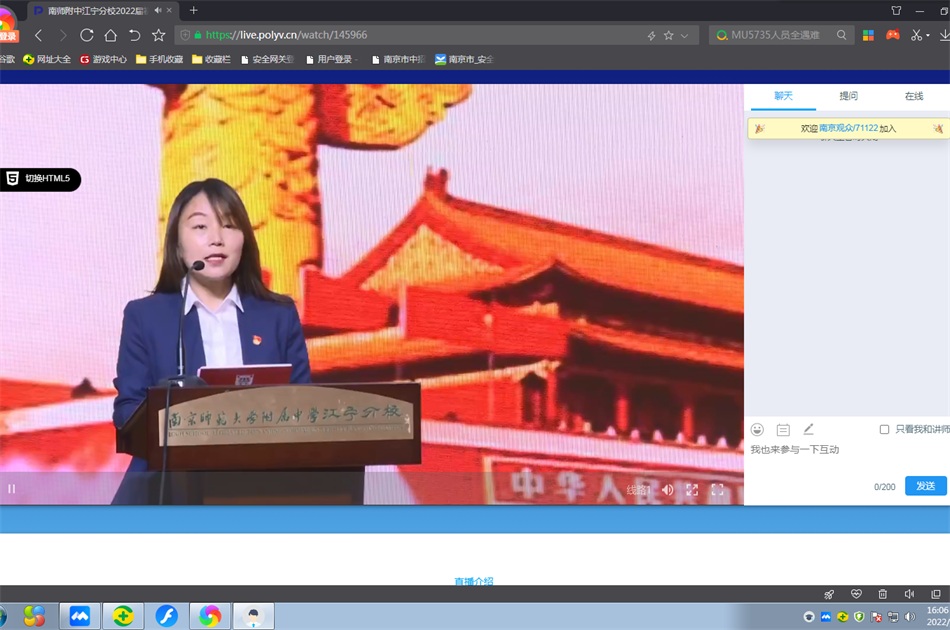Click the magnifier search icon
Viewport: 950px width, 630px height.
click(x=842, y=35)
